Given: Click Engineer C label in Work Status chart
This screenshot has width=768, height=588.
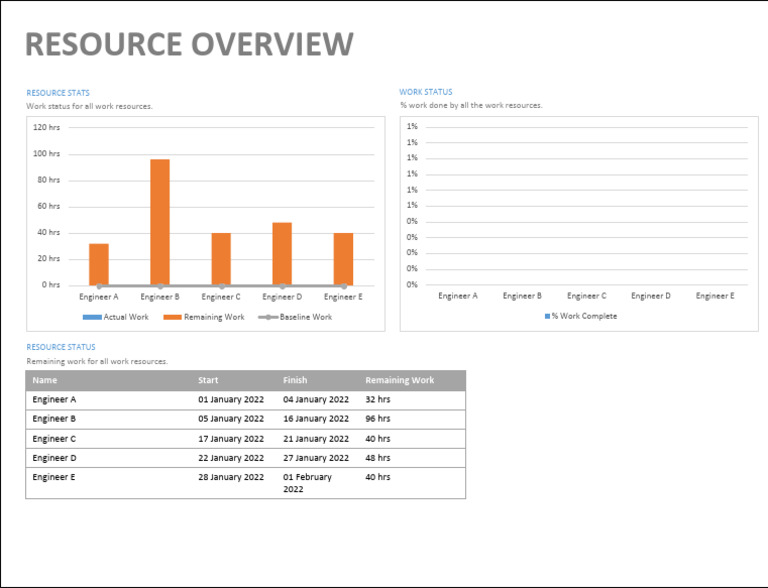Looking at the screenshot, I should point(586,296).
